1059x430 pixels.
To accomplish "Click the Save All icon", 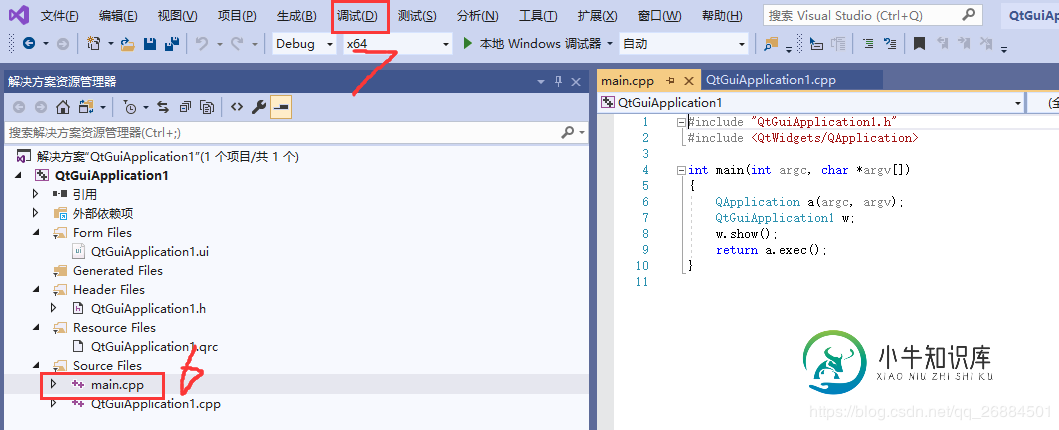I will click(x=172, y=44).
